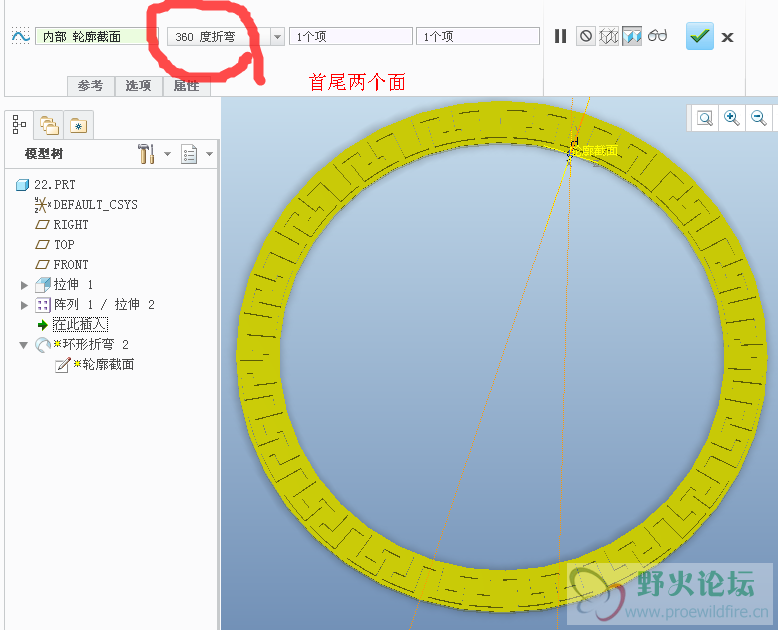The width and height of the screenshot is (778, 630).
Task: Click the 轮廓截面 sketch pencil icon
Action: 63,365
